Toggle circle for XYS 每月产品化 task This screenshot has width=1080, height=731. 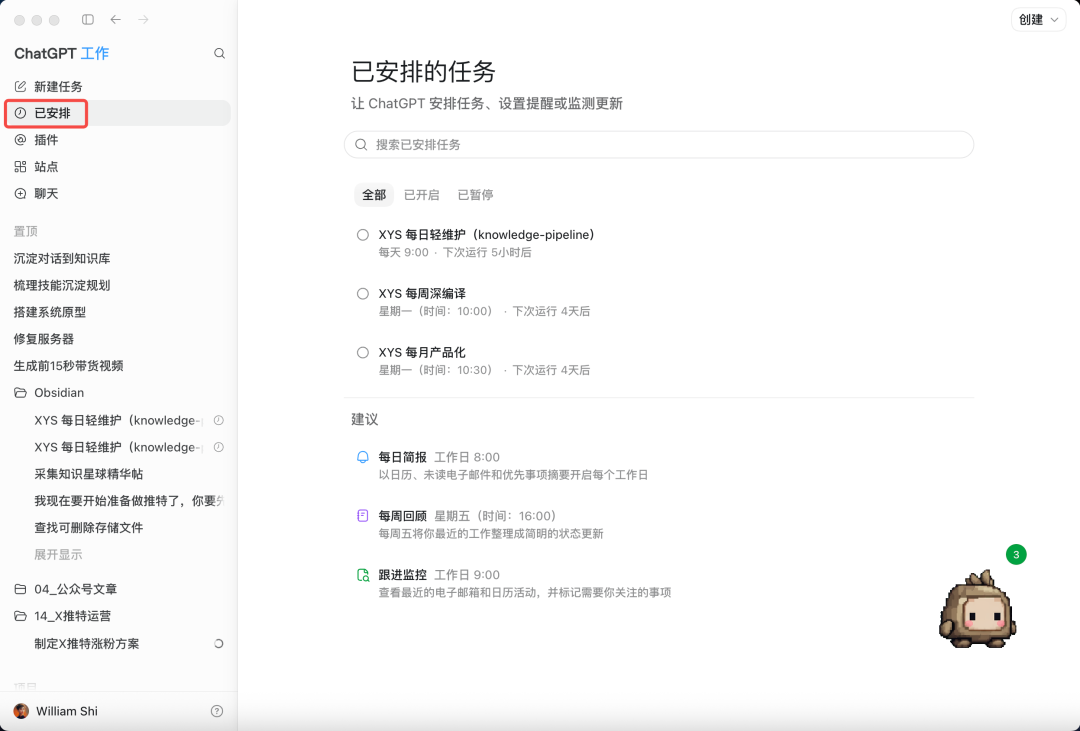[362, 352]
